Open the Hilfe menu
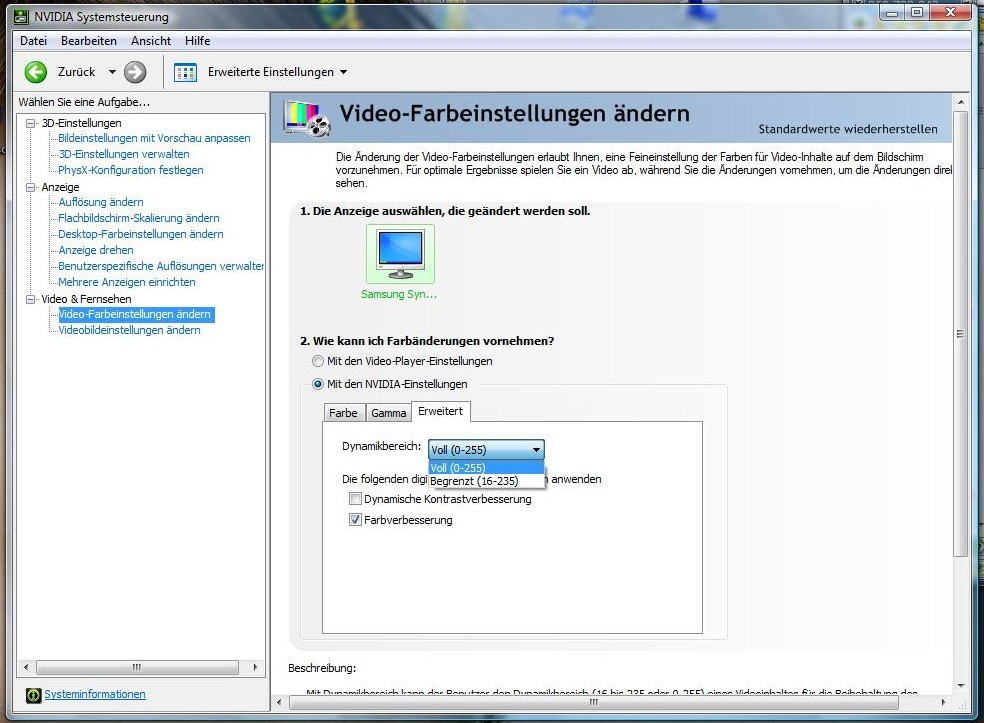This screenshot has height=723, width=984. point(197,41)
